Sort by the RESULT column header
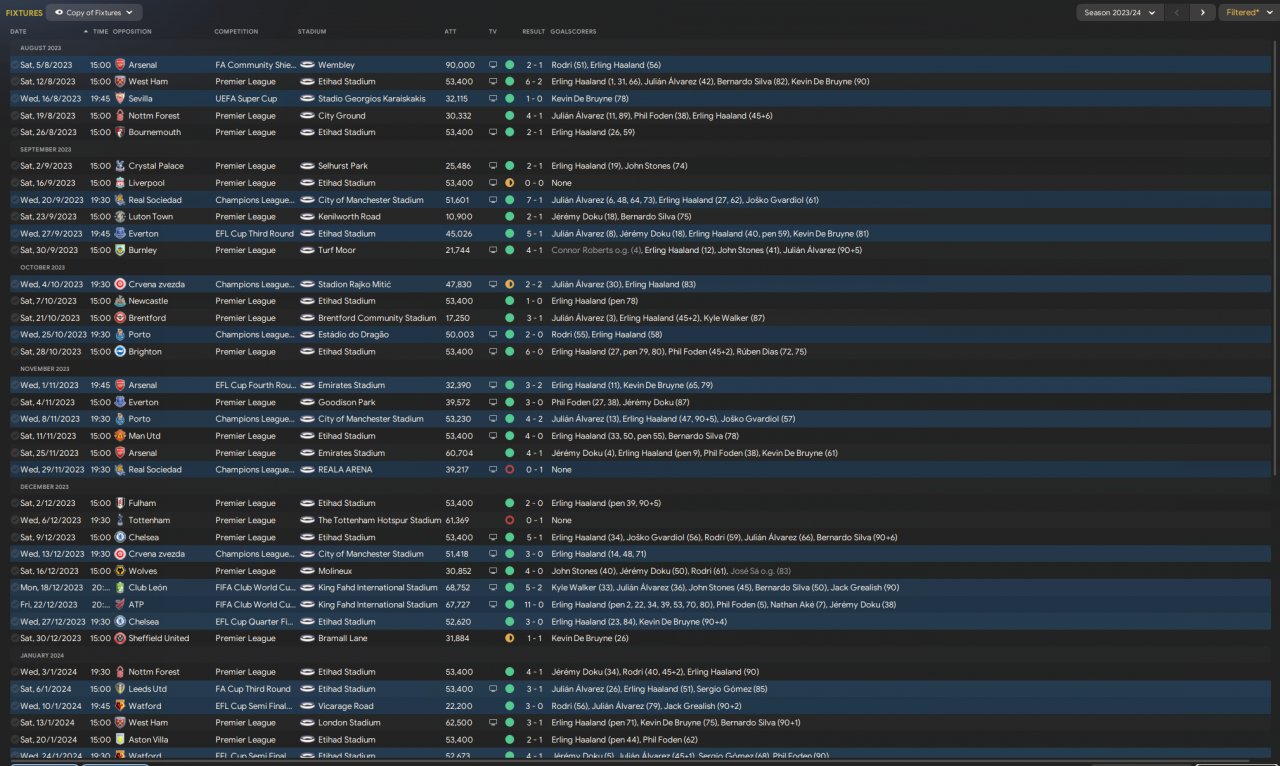This screenshot has width=1280, height=766. coord(534,32)
